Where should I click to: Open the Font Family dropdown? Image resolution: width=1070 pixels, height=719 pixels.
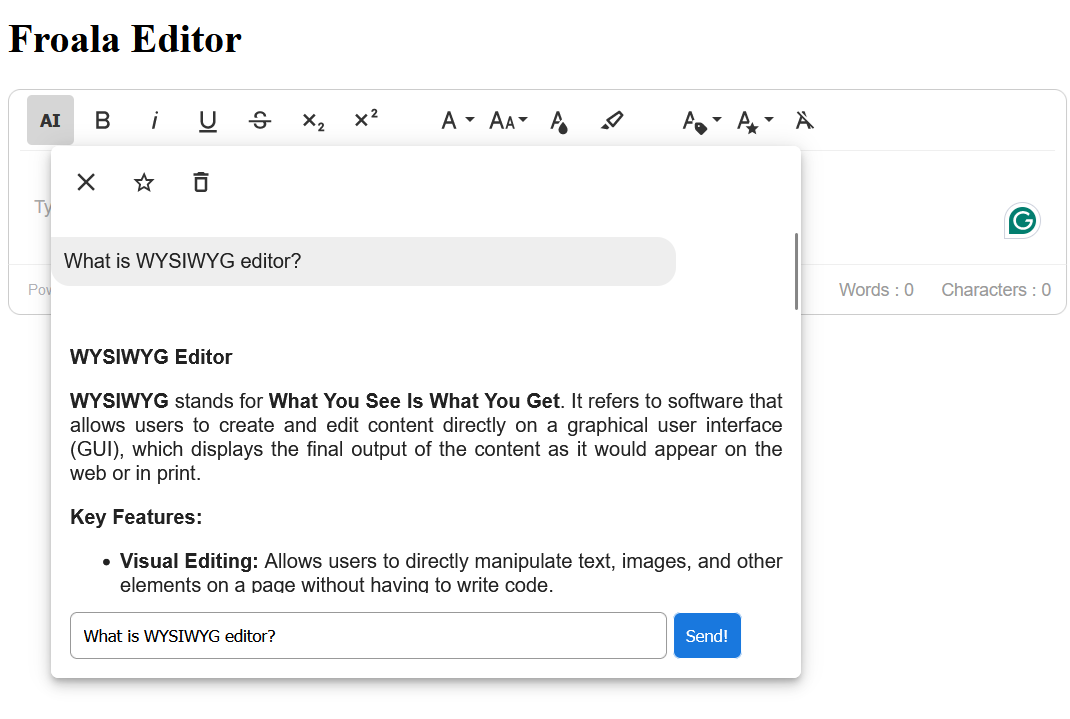pos(455,120)
